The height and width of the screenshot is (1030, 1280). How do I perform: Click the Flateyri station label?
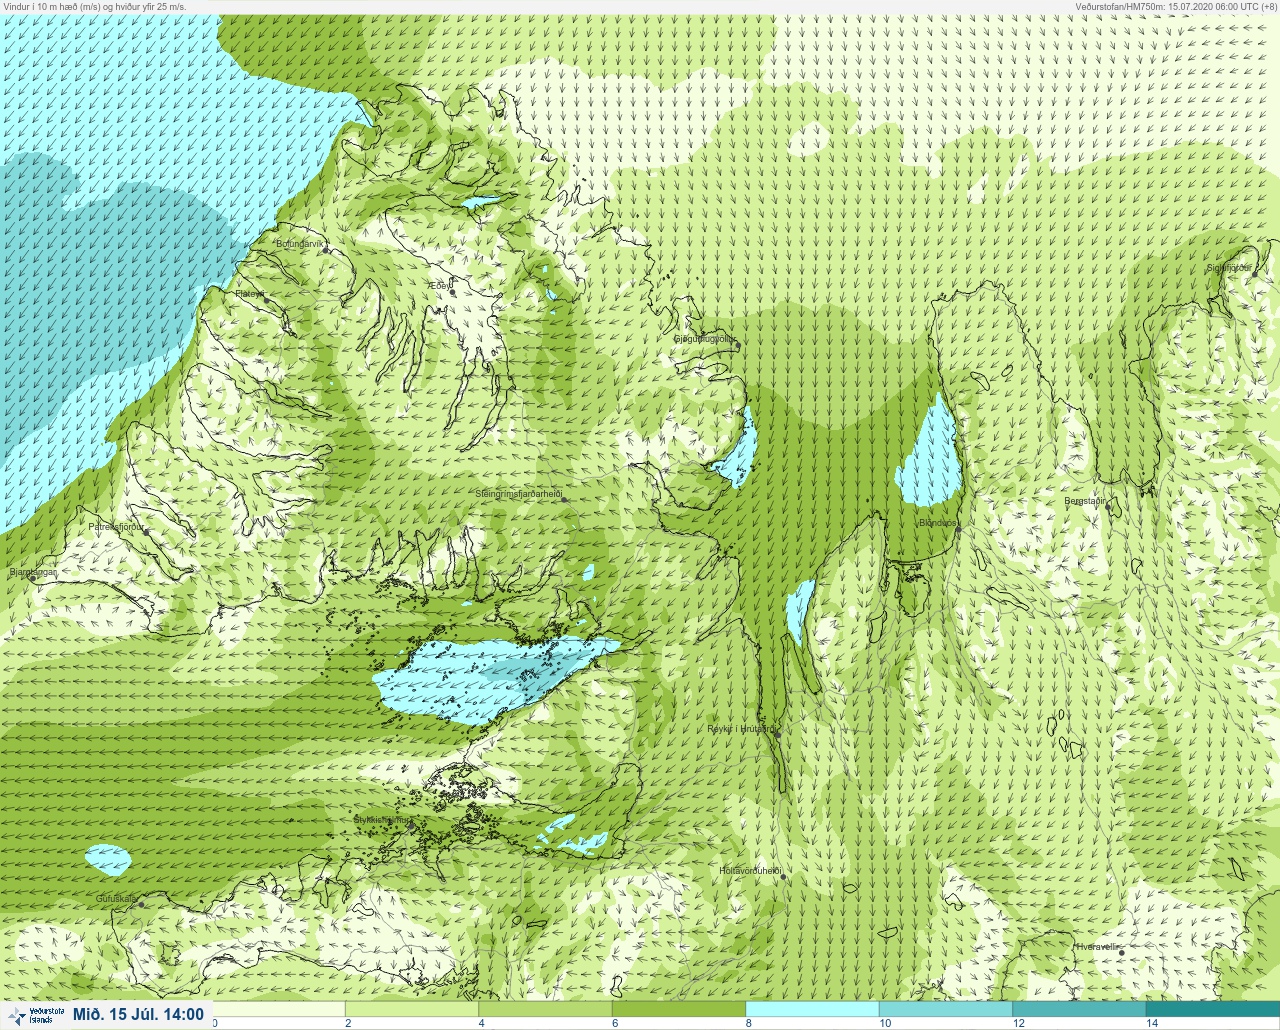pyautogui.click(x=250, y=294)
